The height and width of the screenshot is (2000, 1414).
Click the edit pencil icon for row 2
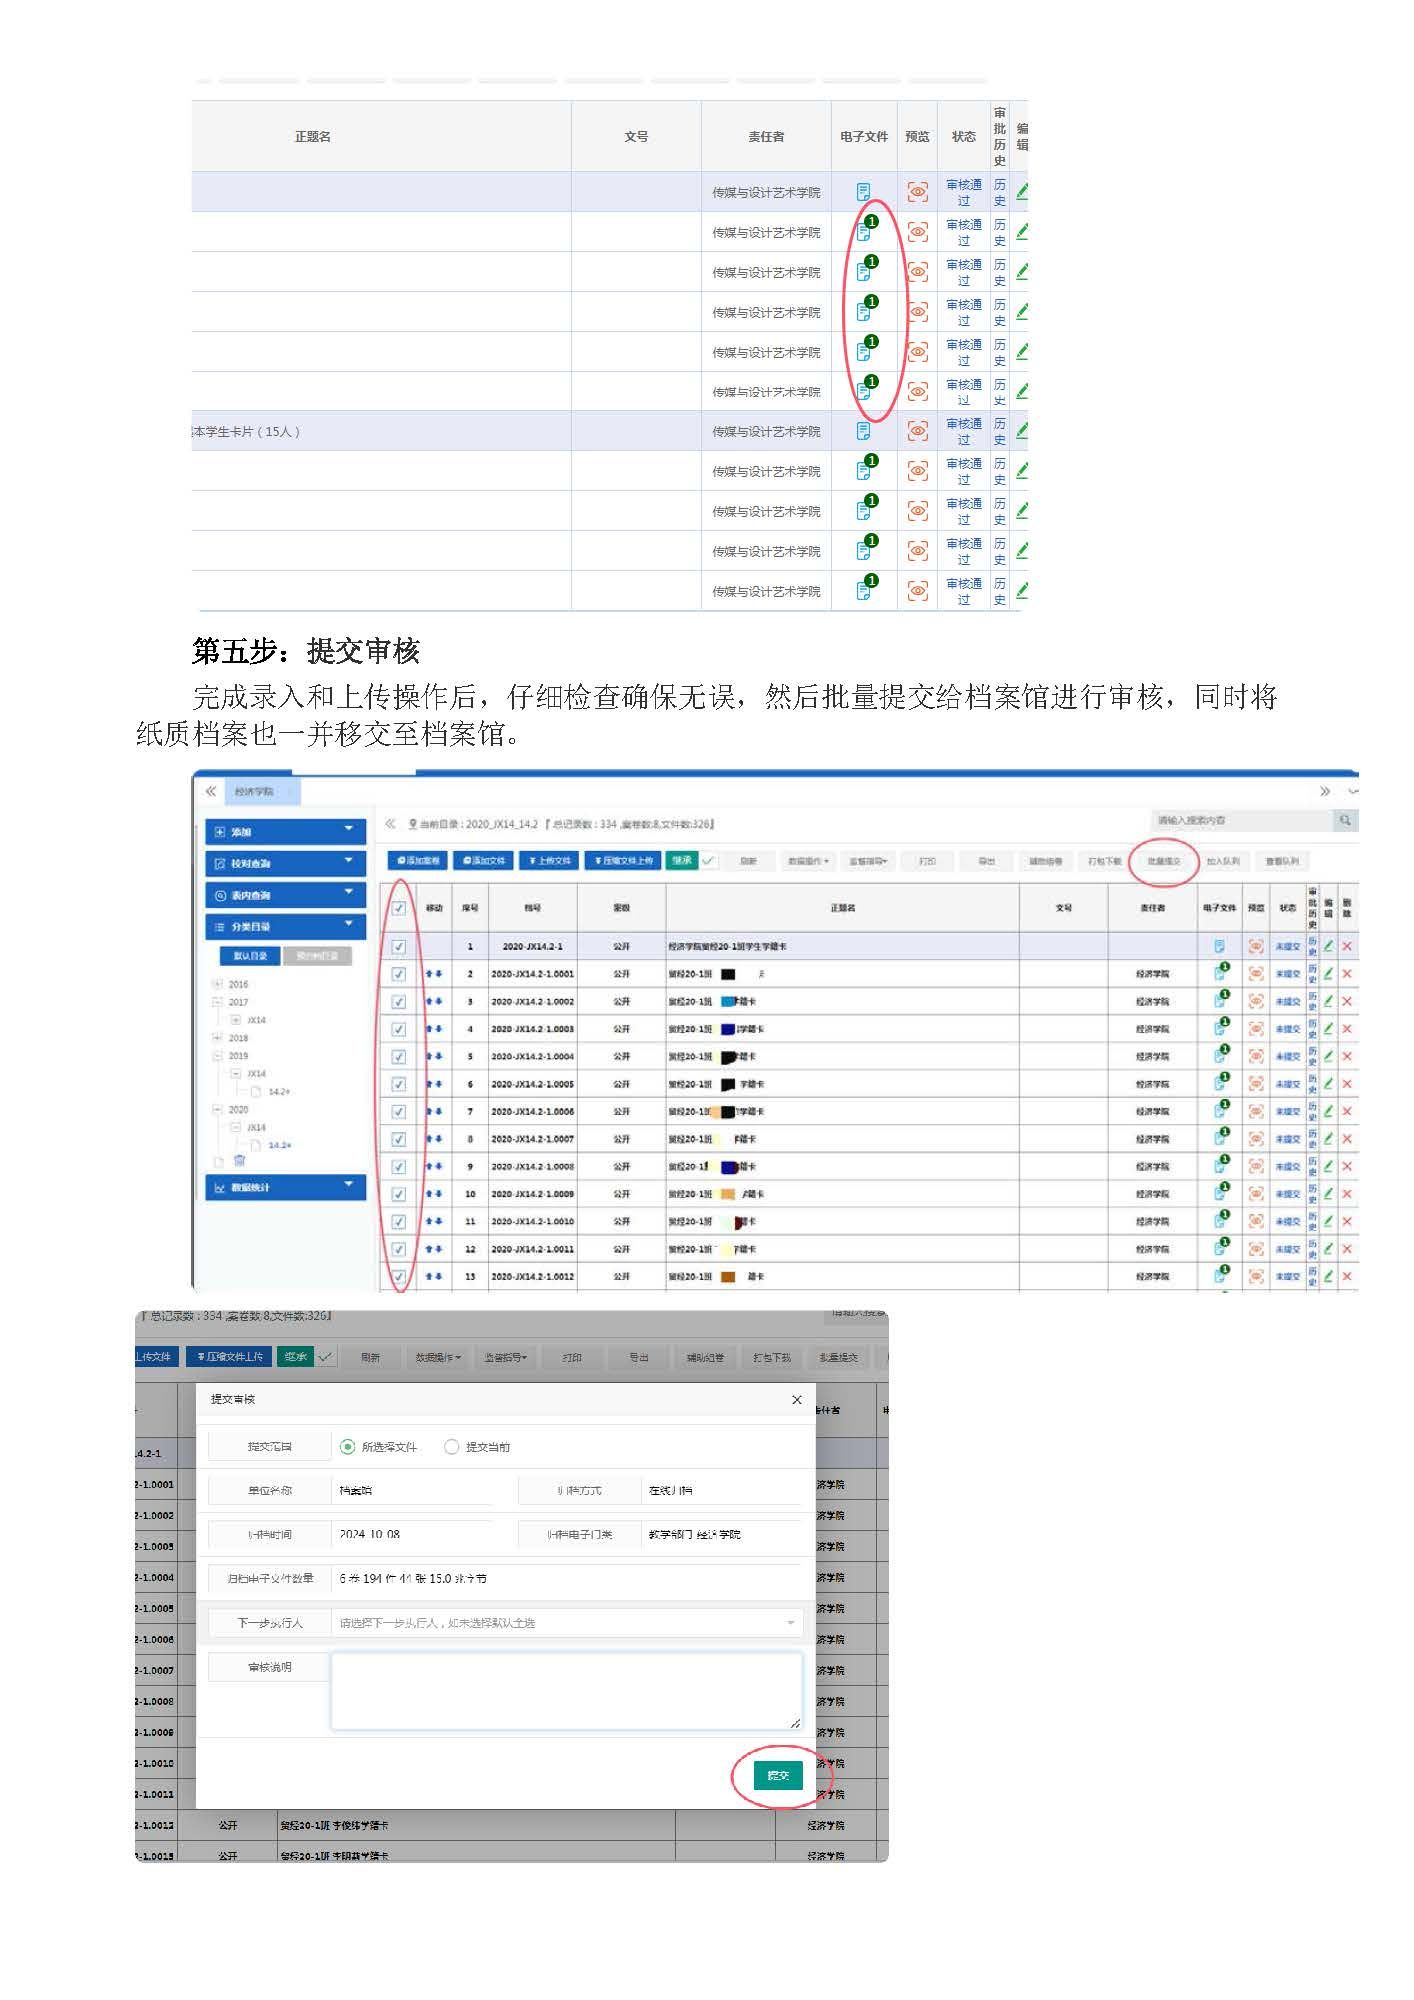[x=1329, y=973]
